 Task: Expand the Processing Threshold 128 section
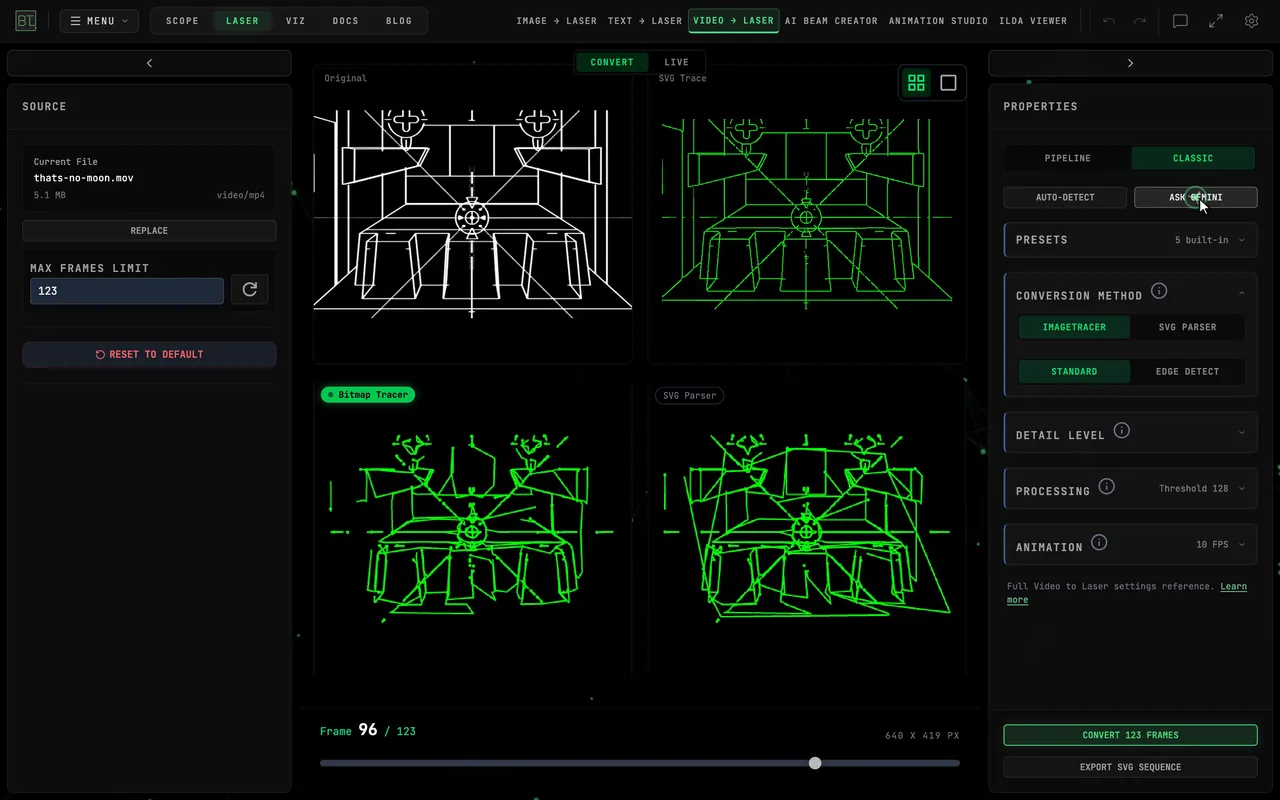pos(1131,489)
